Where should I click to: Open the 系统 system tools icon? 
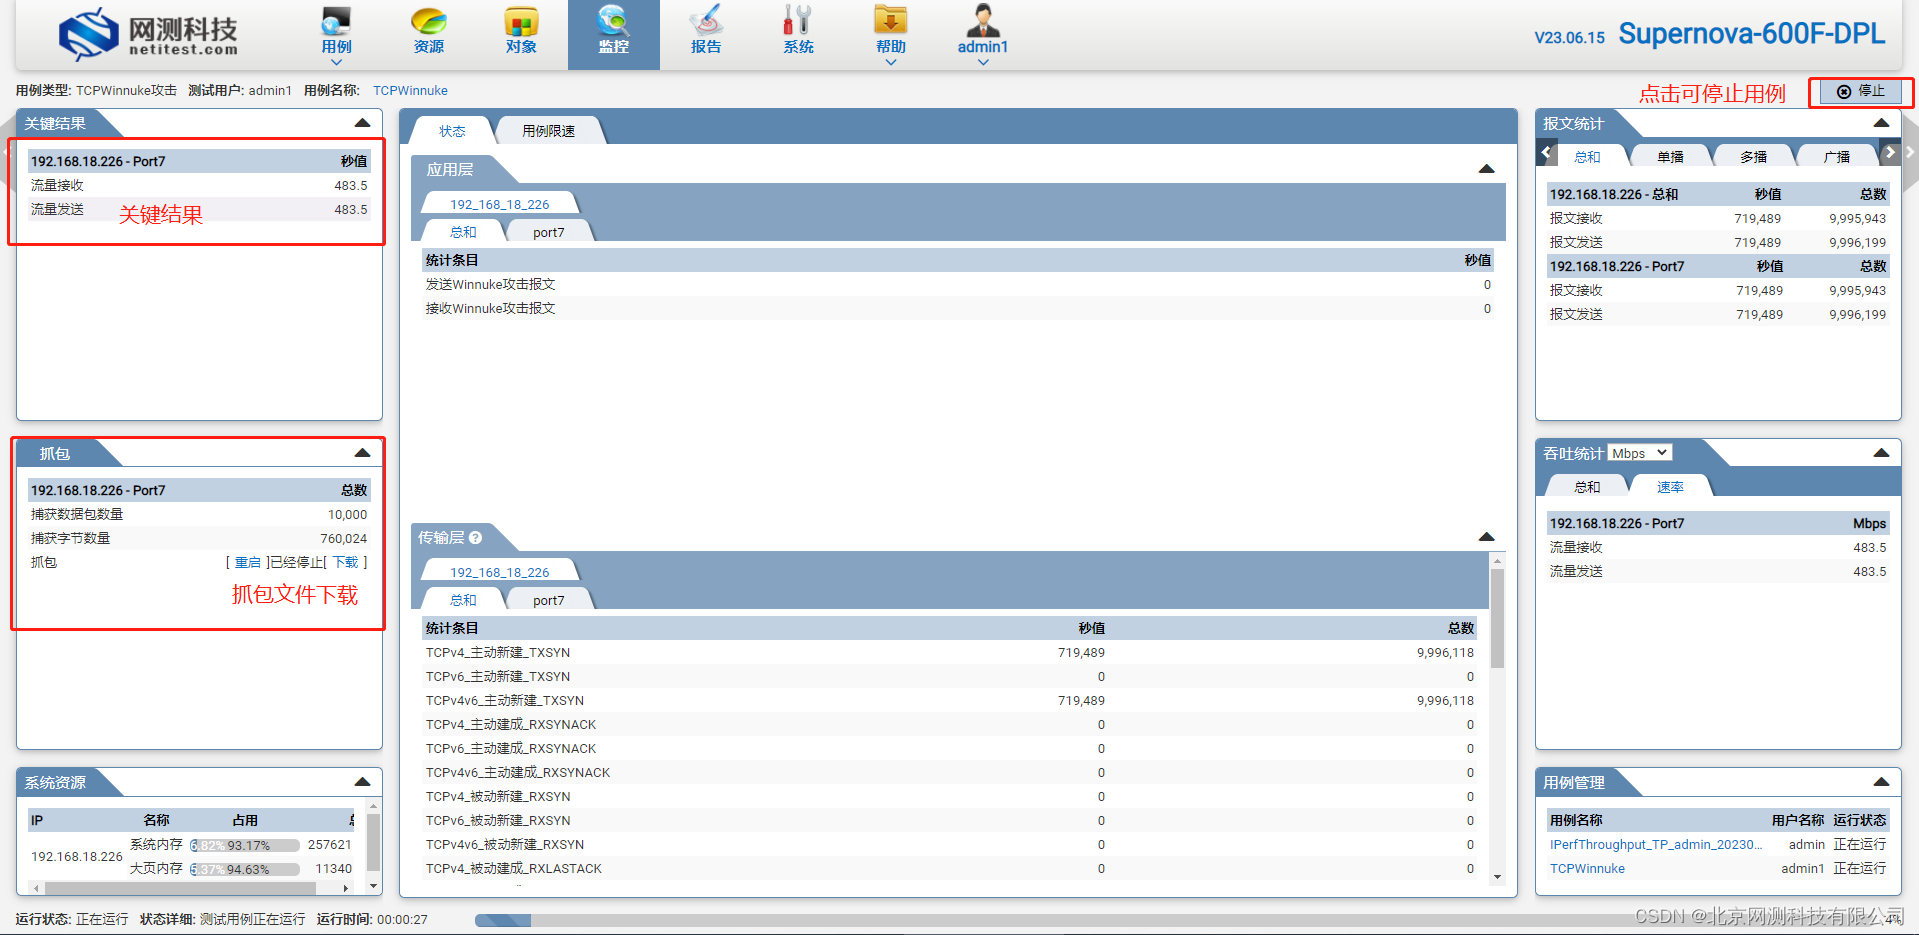[798, 22]
